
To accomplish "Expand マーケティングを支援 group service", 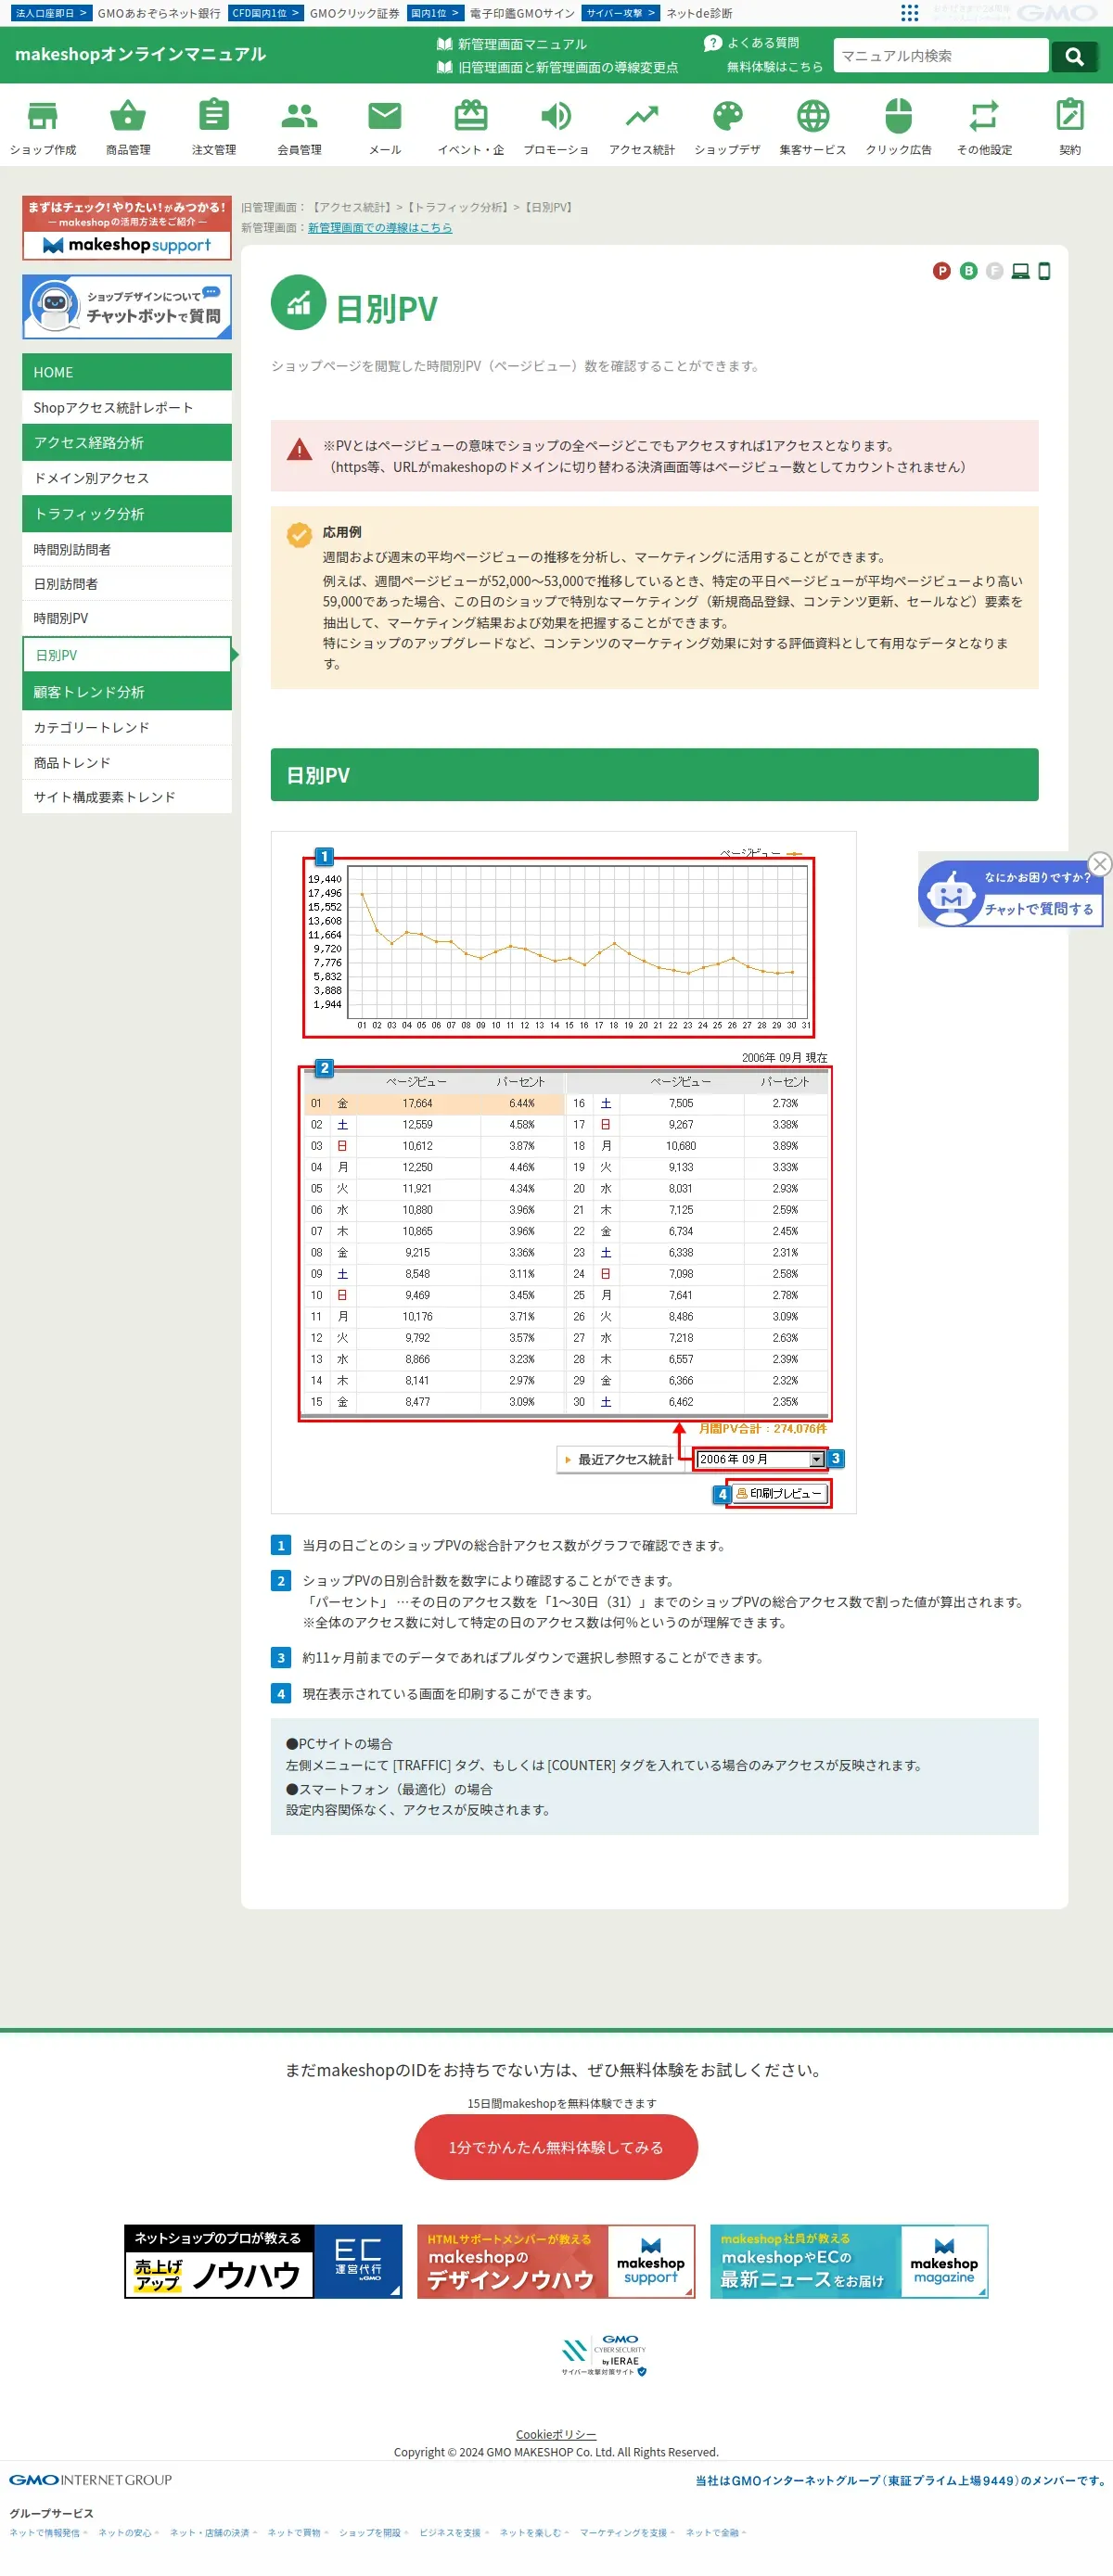I will pos(627,2533).
